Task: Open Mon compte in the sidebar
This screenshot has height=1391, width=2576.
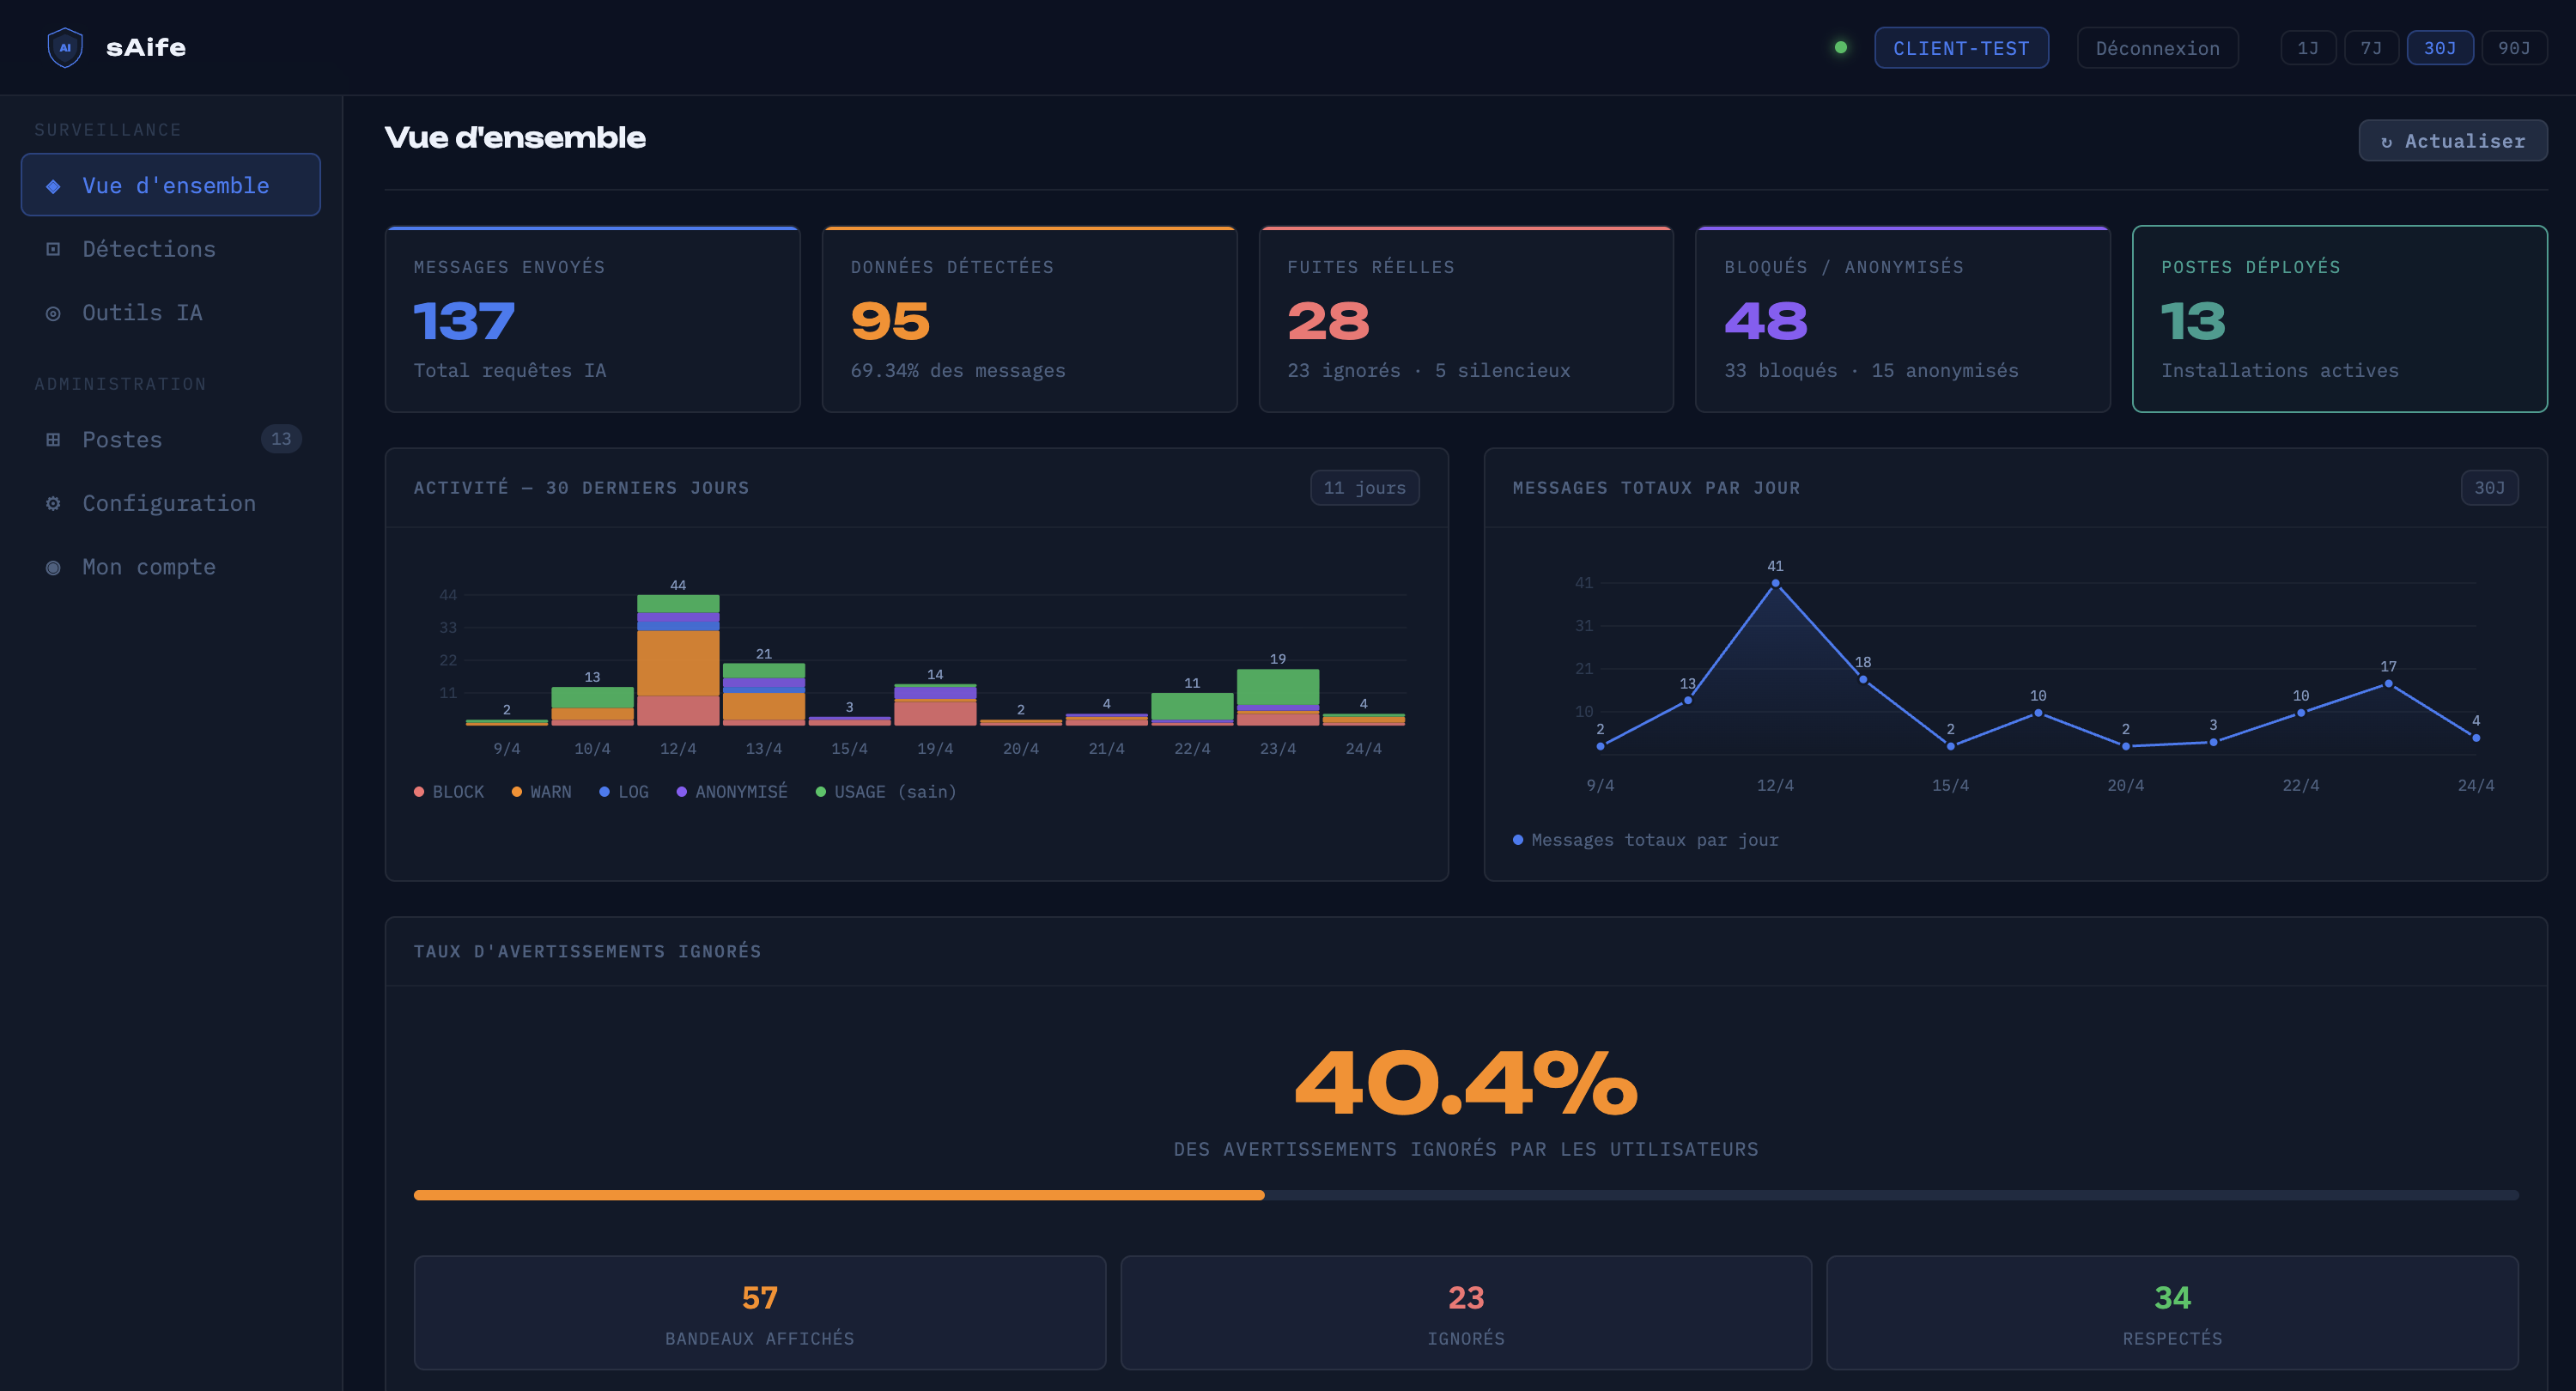Action: click(170, 567)
